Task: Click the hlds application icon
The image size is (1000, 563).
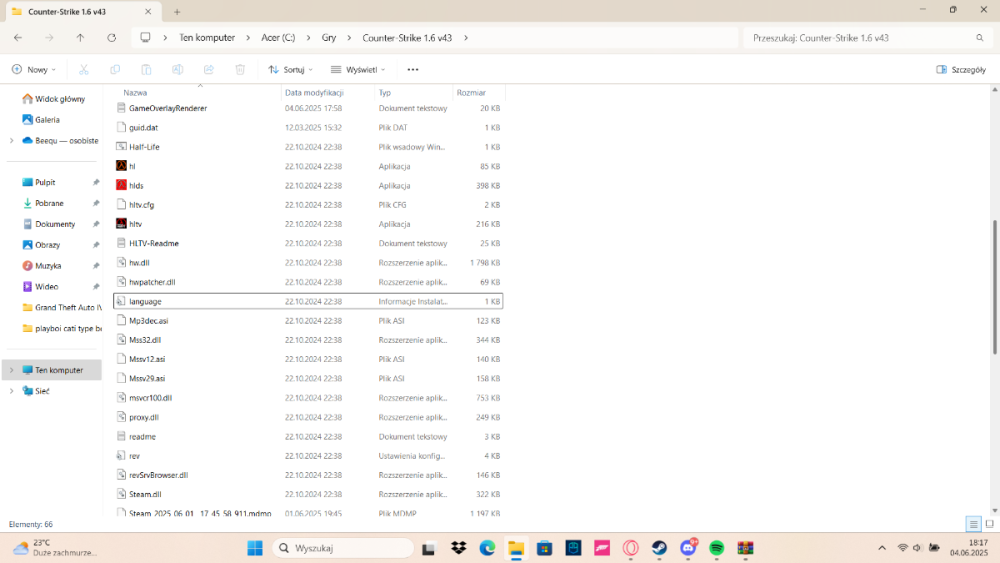Action: [x=121, y=185]
